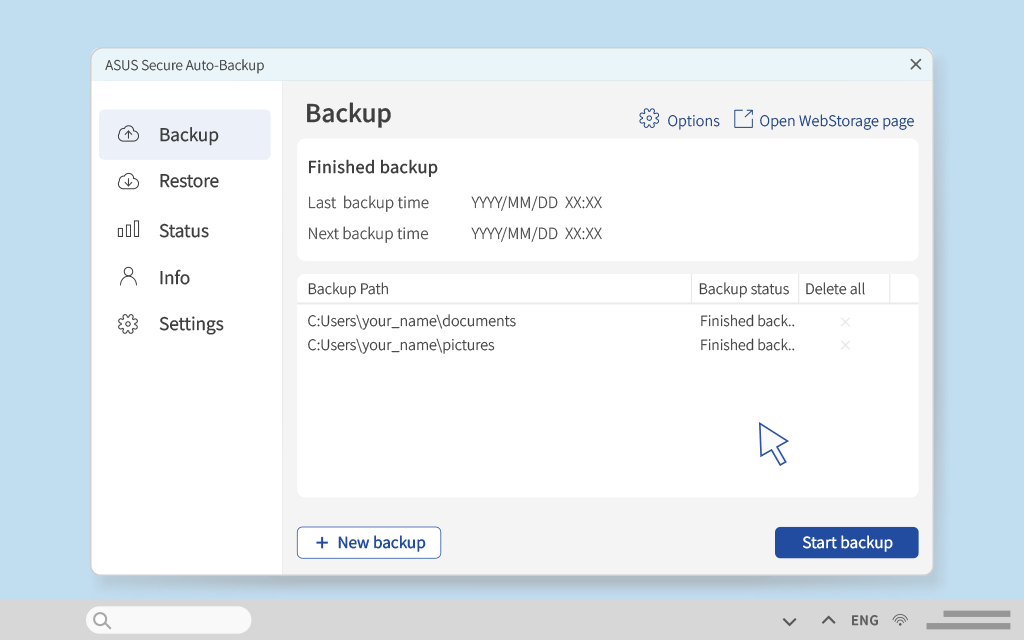
Task: Click the Wi-Fi icon in system tray
Action: coord(901,620)
